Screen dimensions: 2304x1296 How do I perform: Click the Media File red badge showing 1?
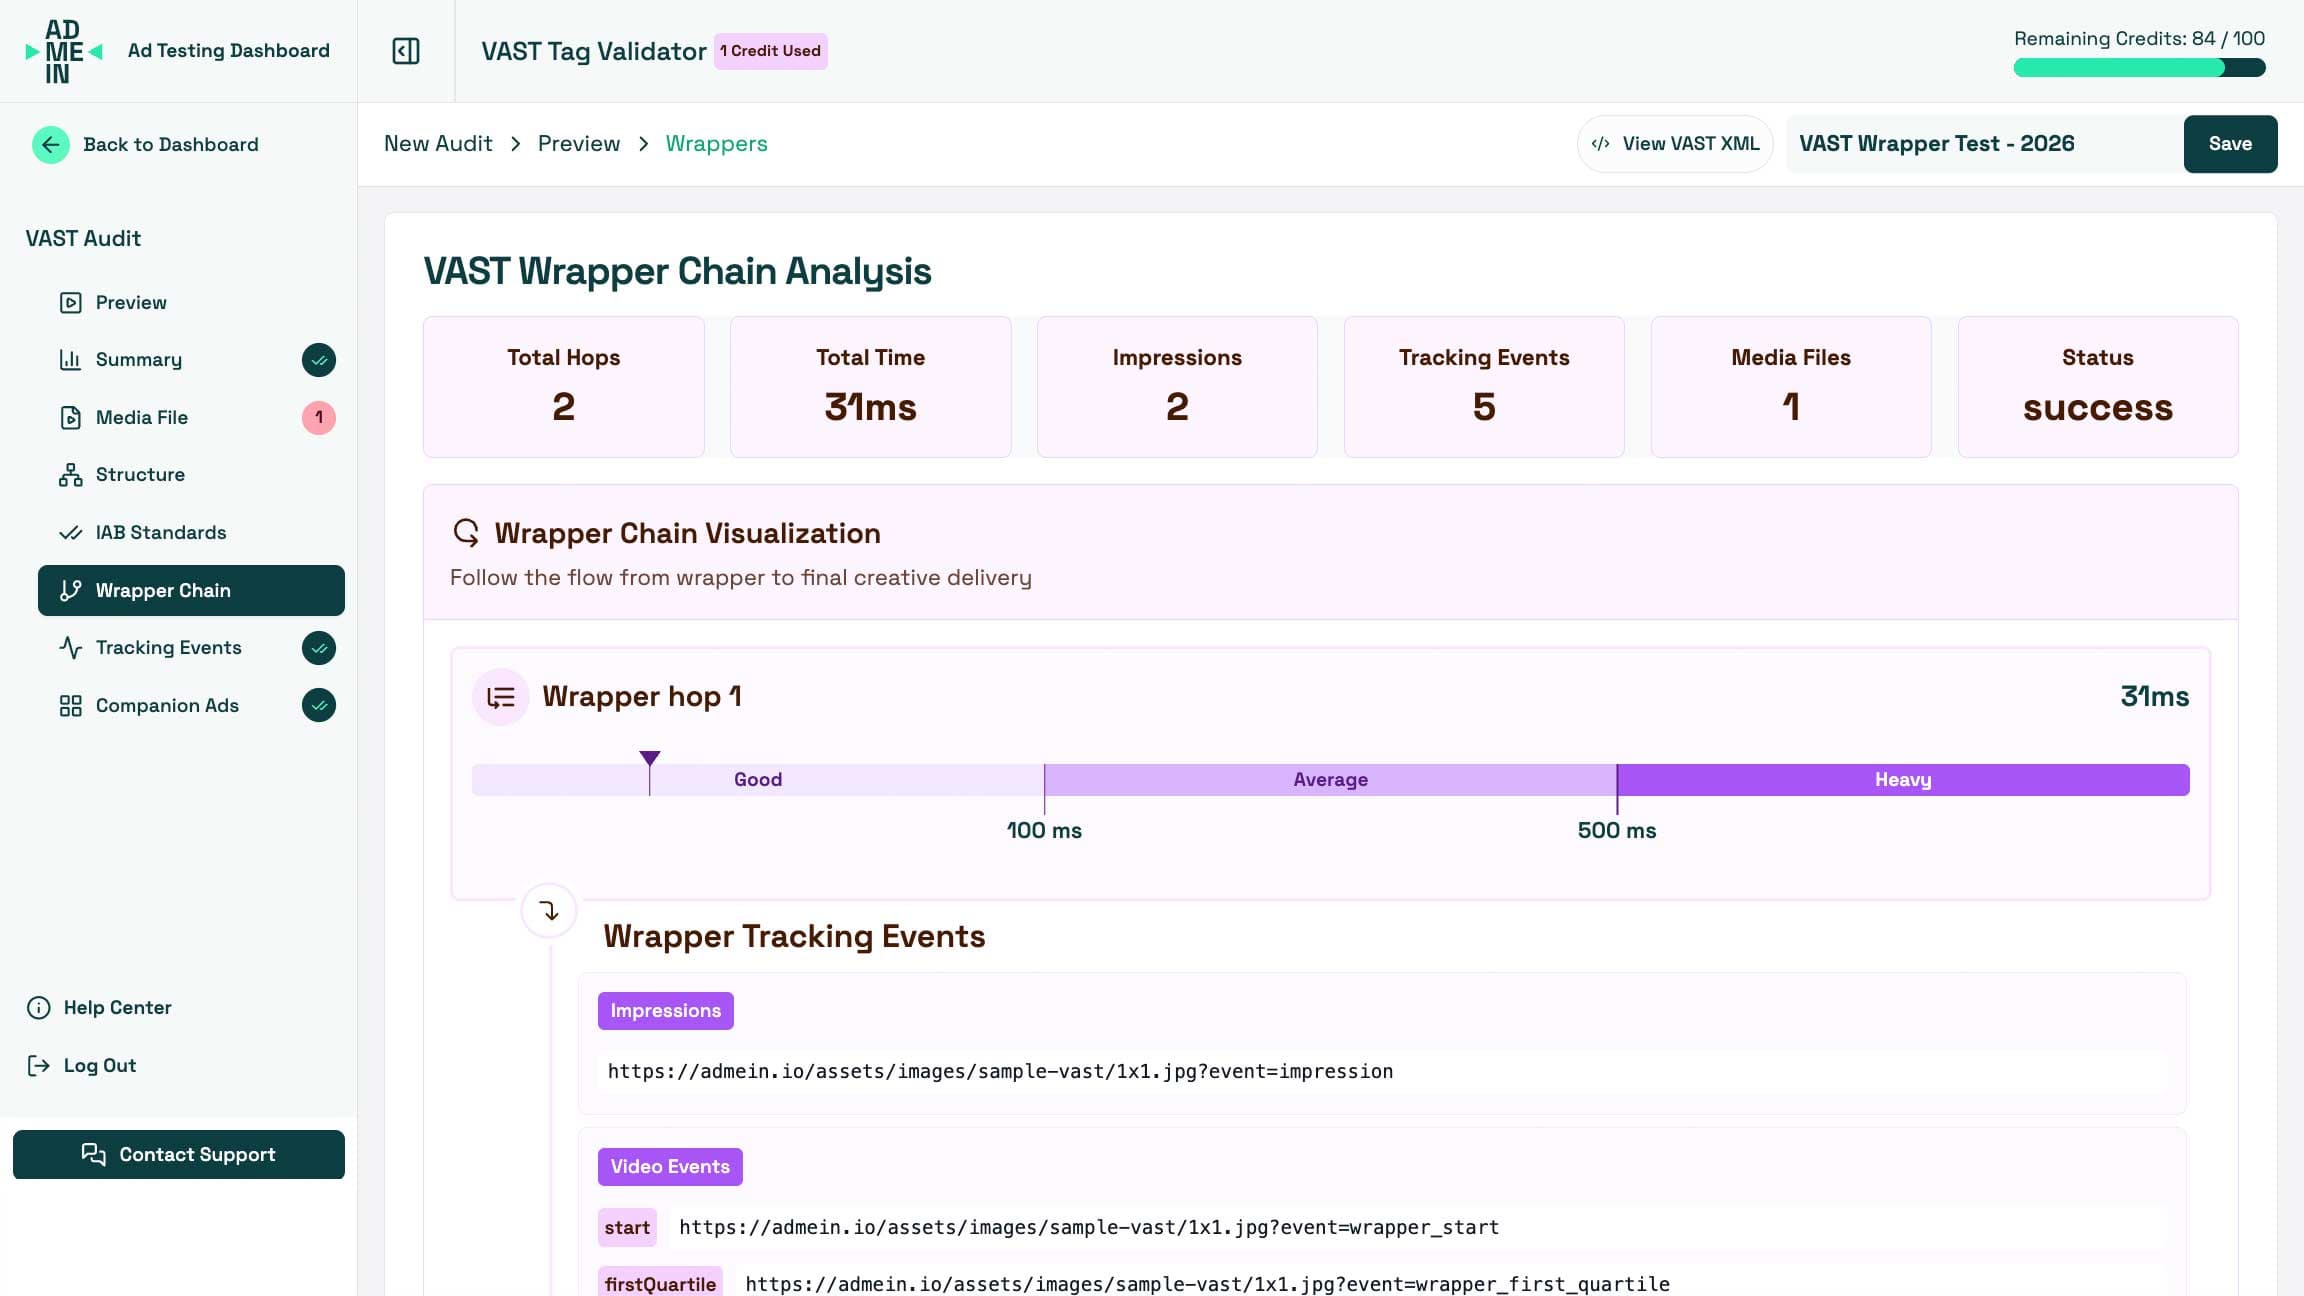tap(318, 417)
